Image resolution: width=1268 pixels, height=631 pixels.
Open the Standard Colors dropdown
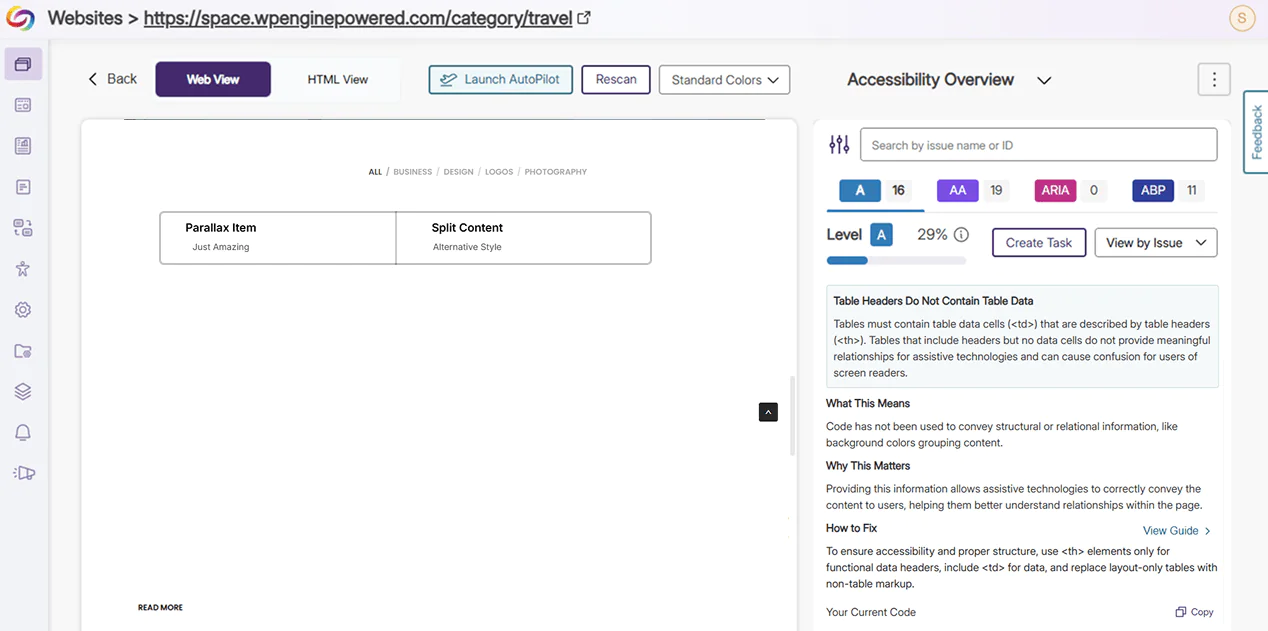pyautogui.click(x=724, y=79)
